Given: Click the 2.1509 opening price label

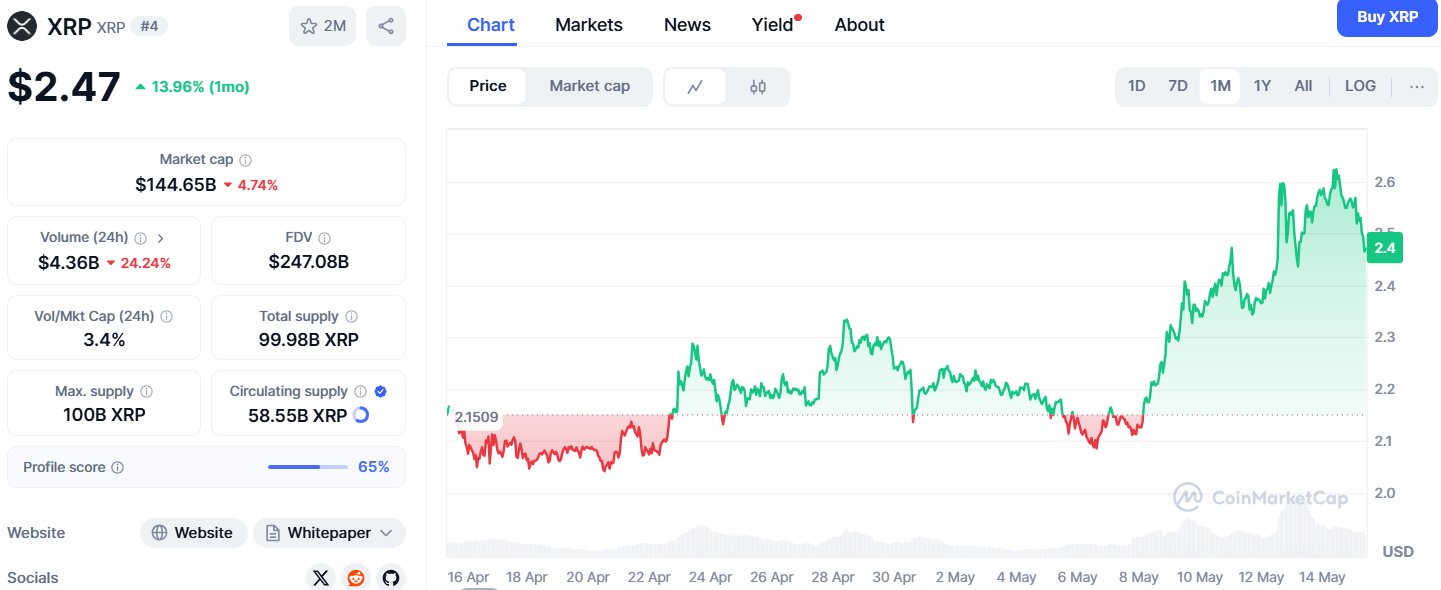Looking at the screenshot, I should pyautogui.click(x=476, y=417).
